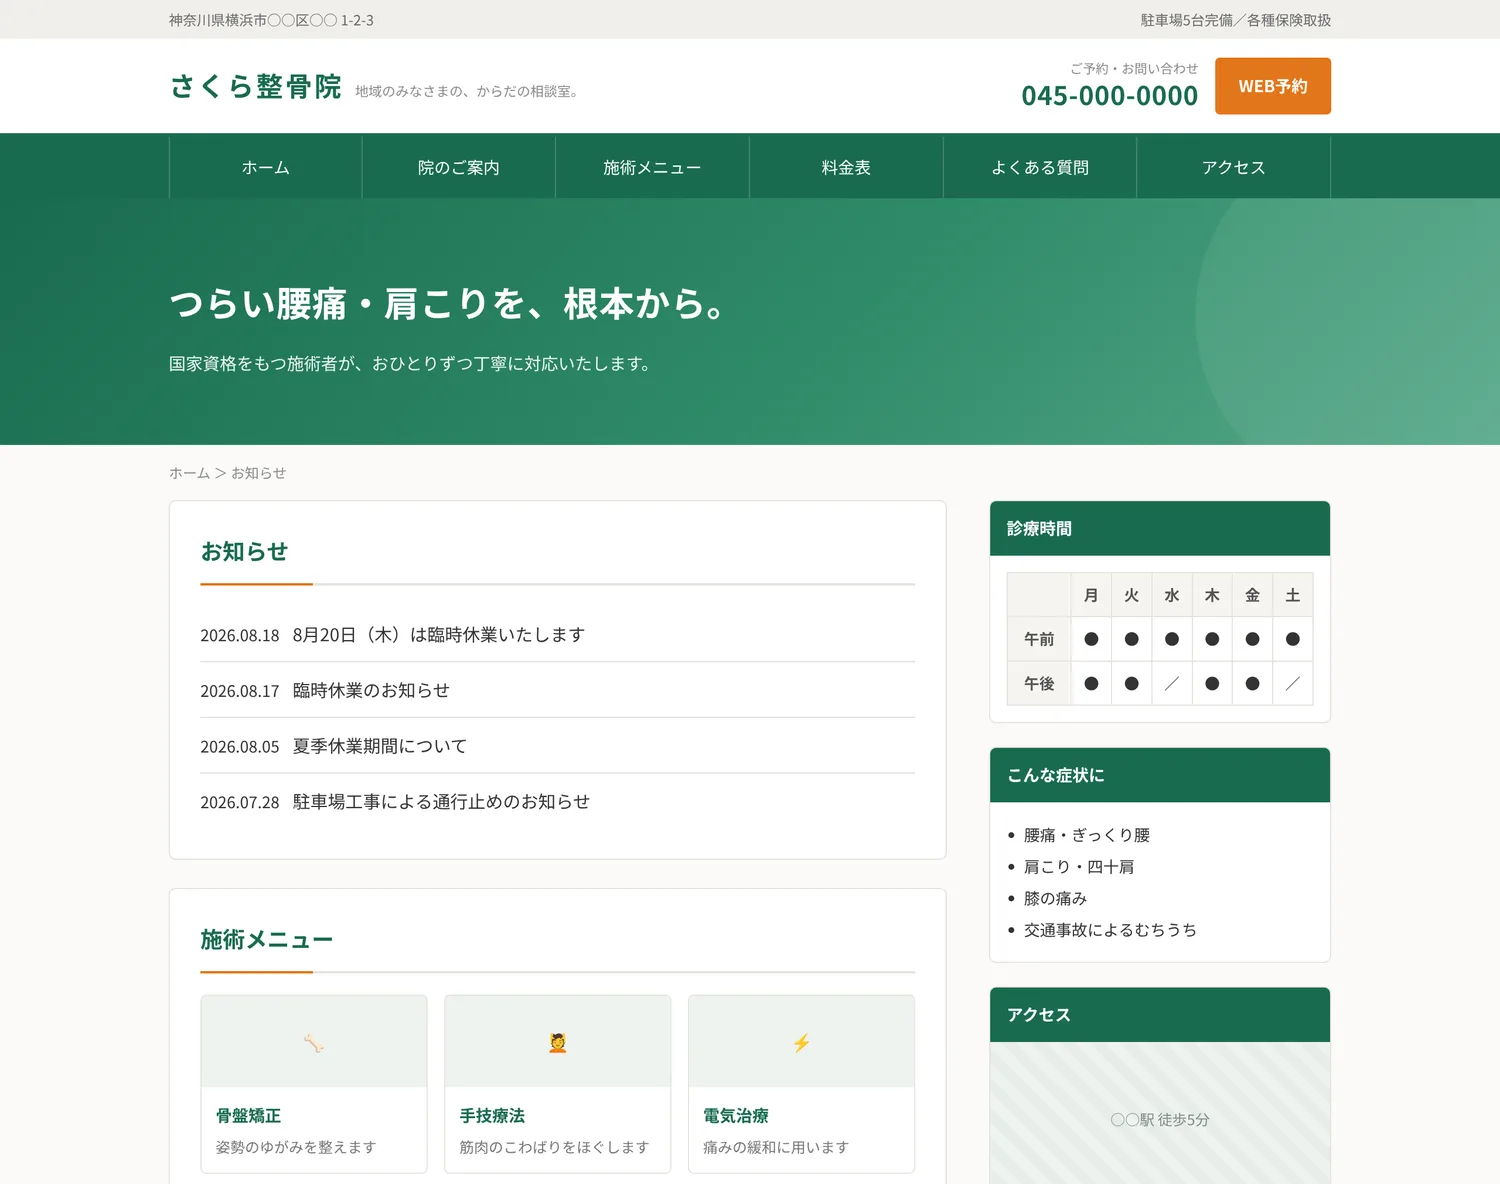Screen dimensions: 1500x1184
Task: Click the 午前 row header in schedule
Action: coord(1039,639)
